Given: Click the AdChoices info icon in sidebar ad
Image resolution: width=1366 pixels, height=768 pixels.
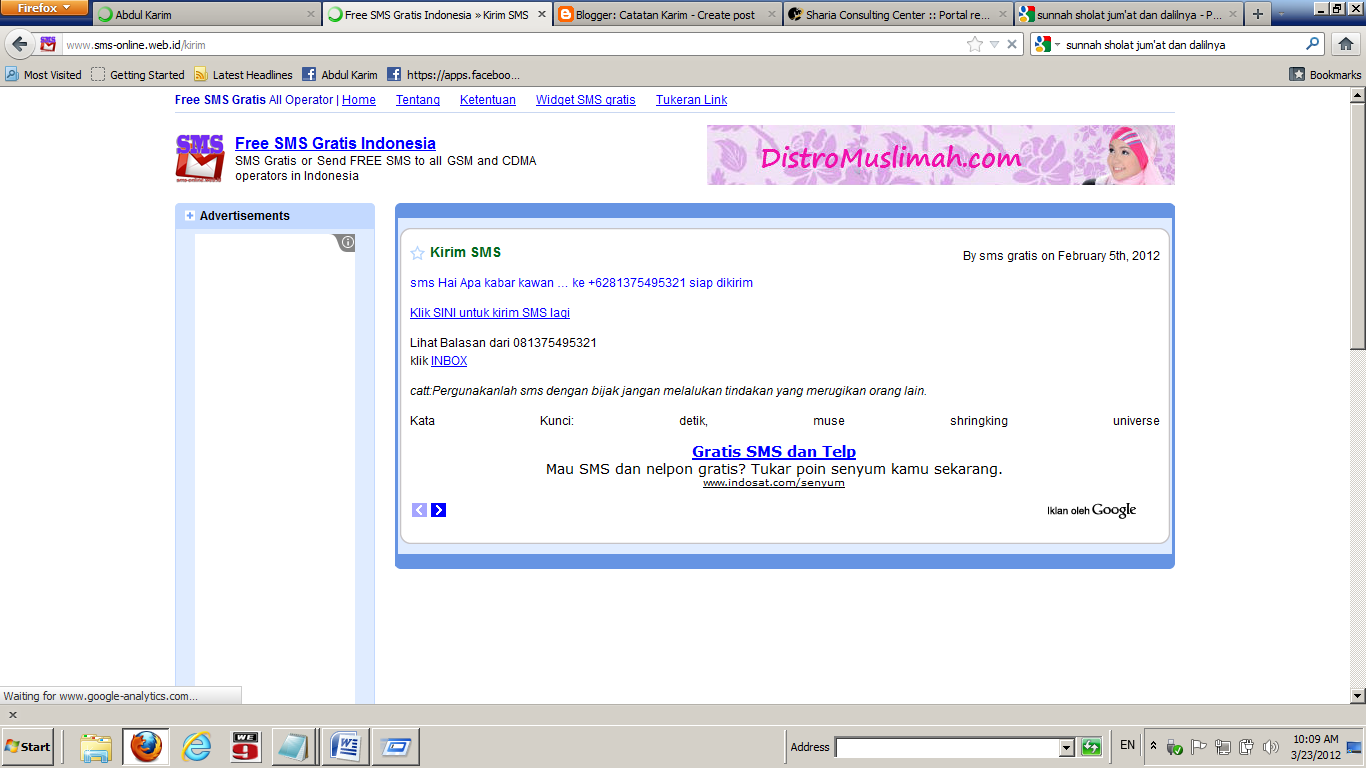Looking at the screenshot, I should coord(347,242).
